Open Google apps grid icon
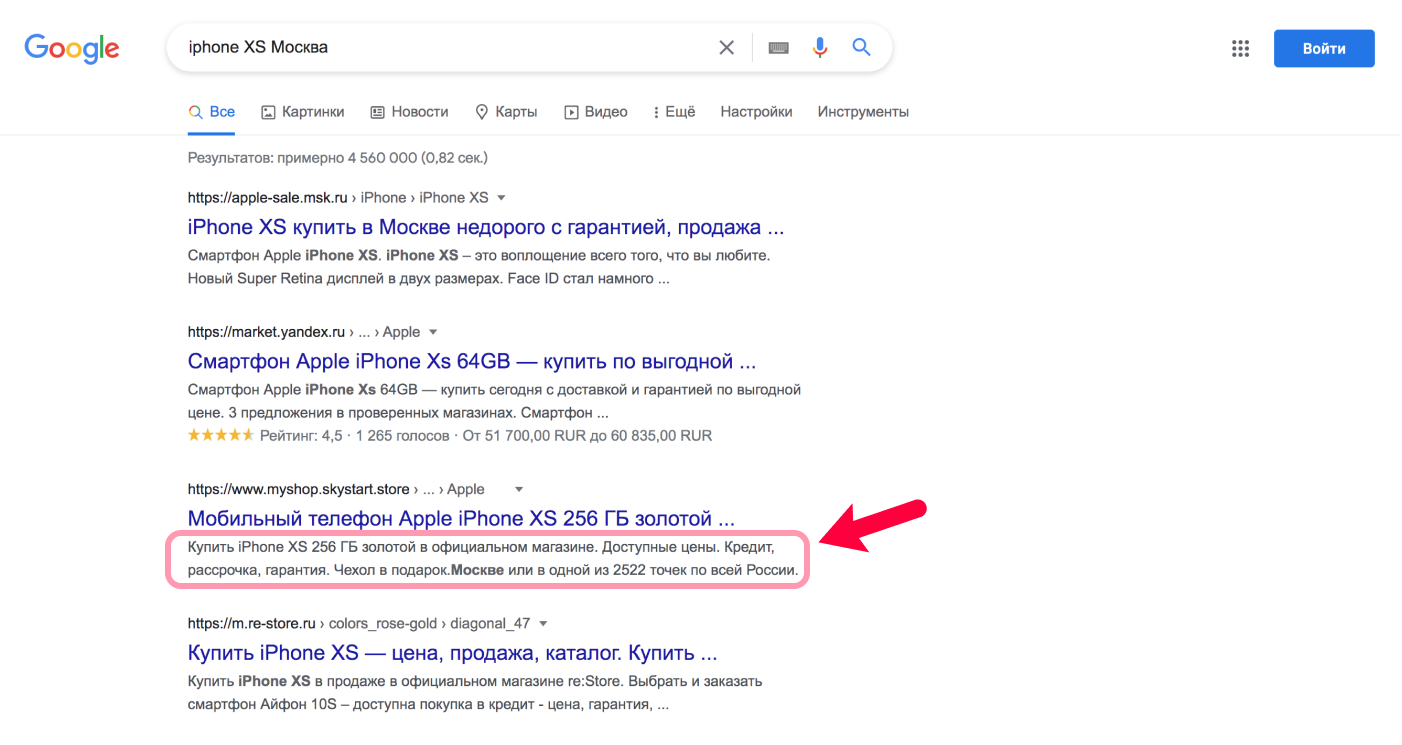Image resolution: width=1402 pixels, height=745 pixels. point(1241,48)
